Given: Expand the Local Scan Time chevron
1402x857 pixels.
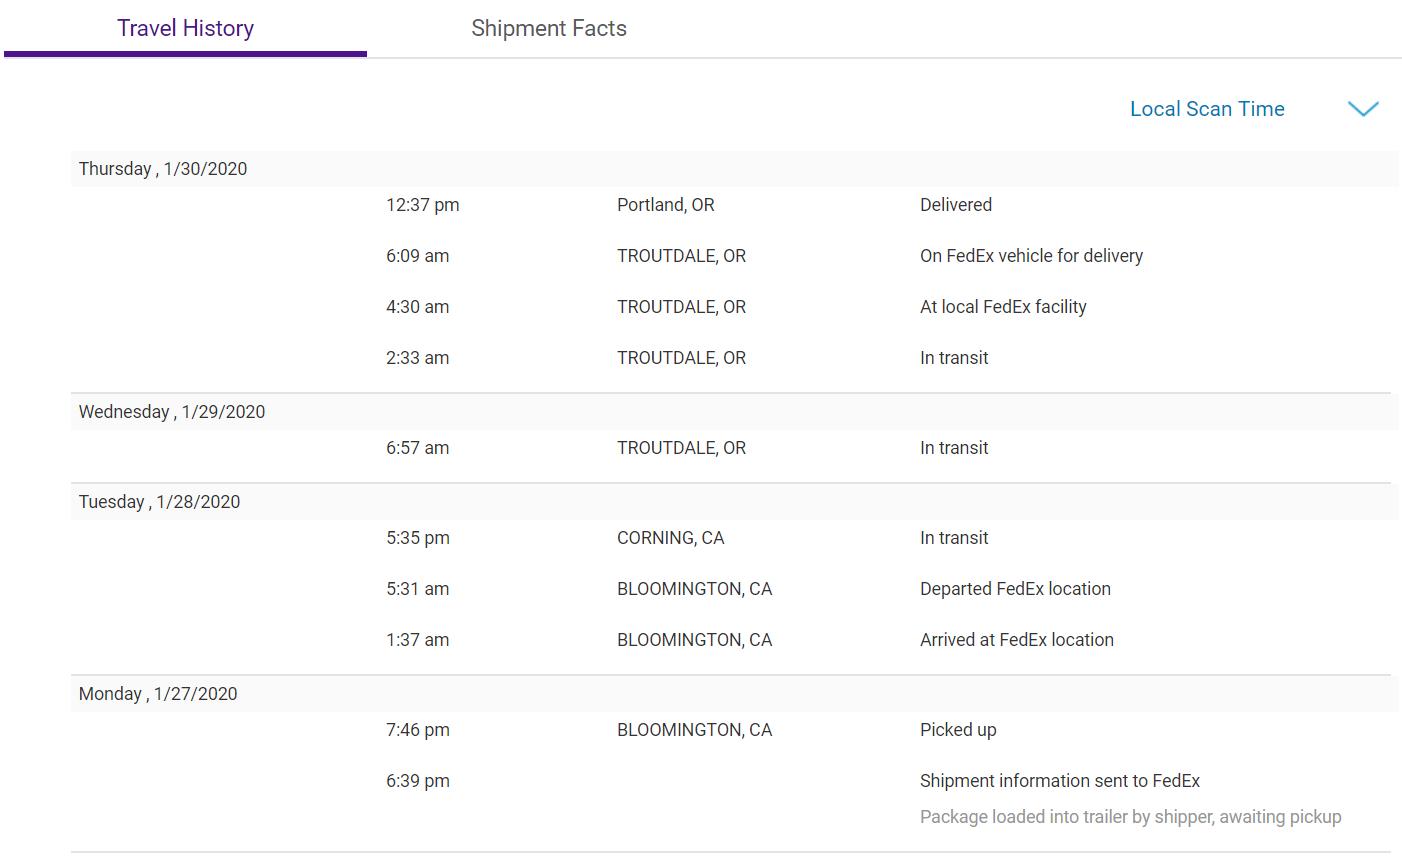Looking at the screenshot, I should 1363,109.
